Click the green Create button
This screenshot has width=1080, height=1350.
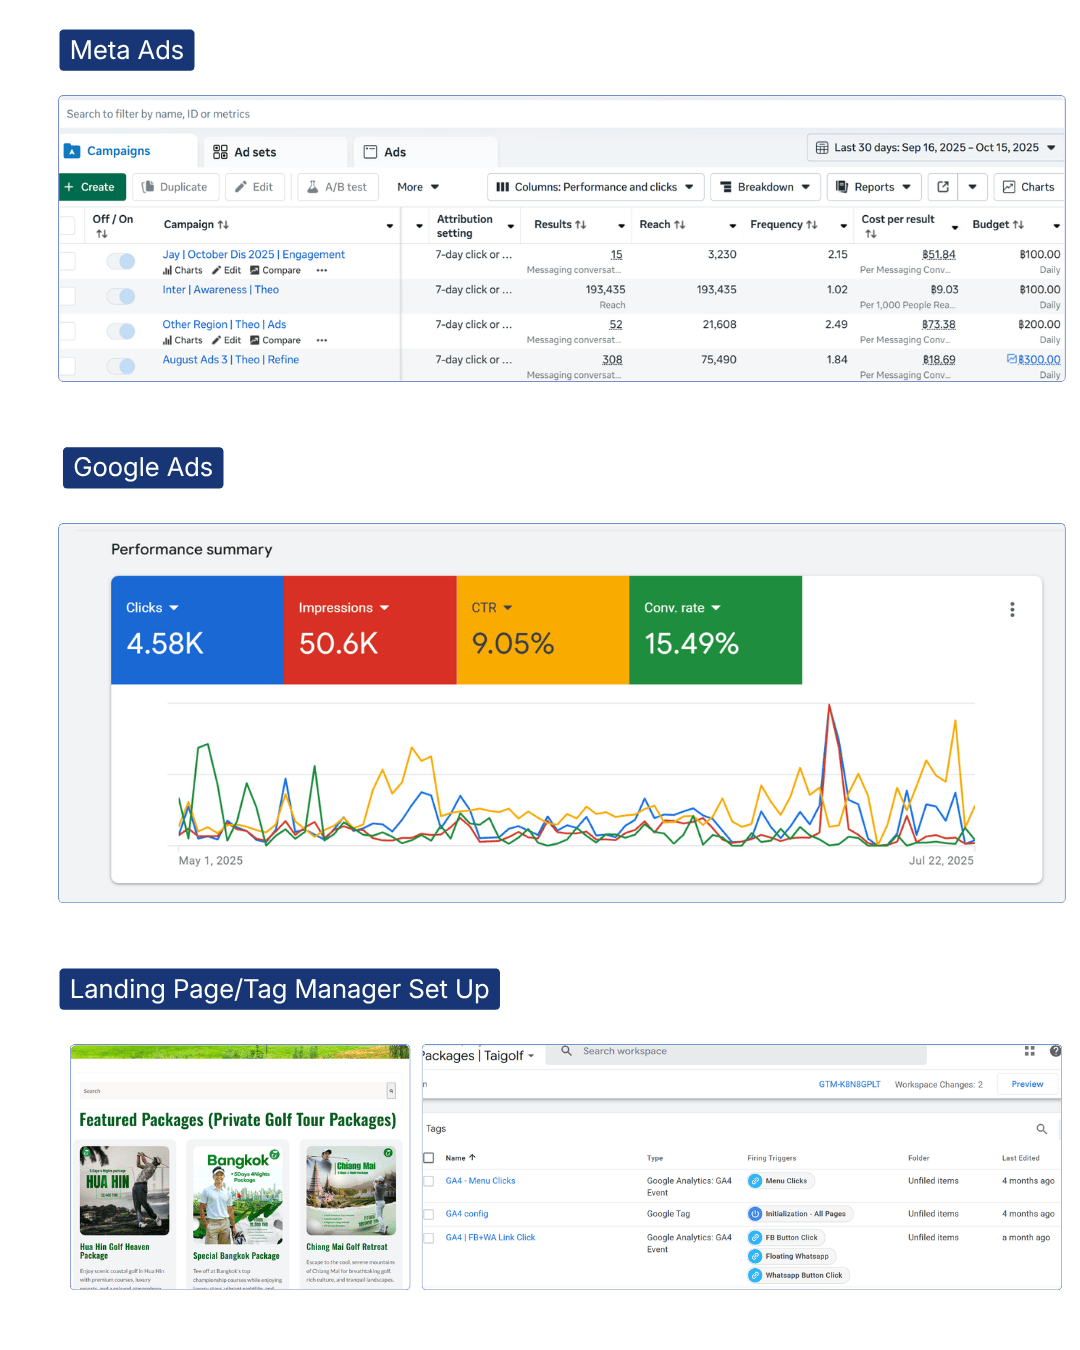click(93, 187)
